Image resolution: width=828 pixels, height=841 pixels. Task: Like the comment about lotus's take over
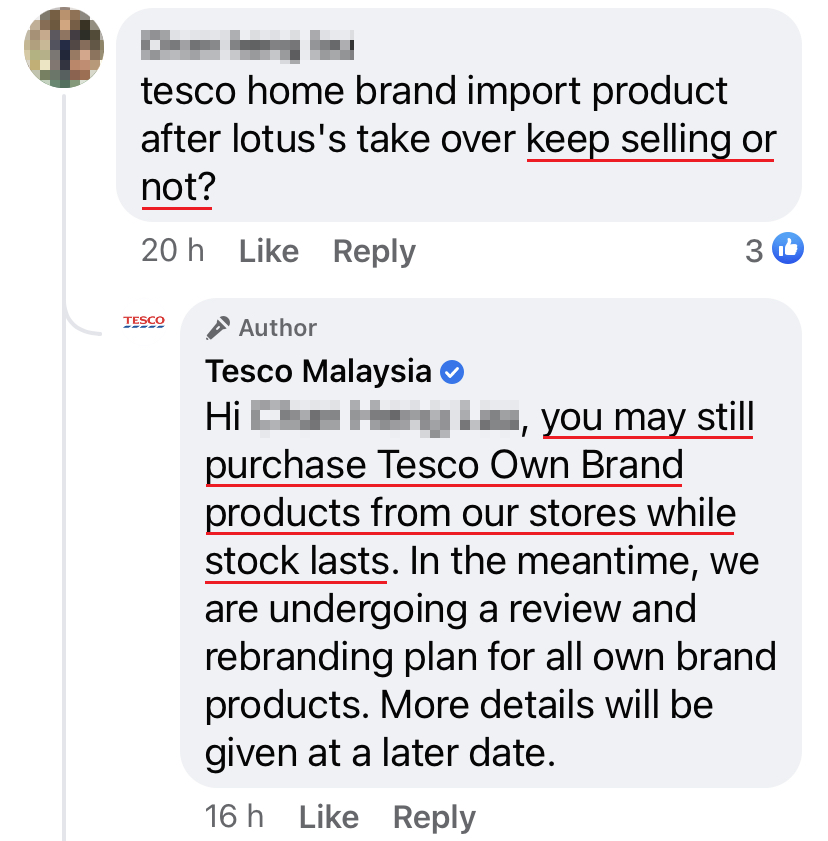268,251
